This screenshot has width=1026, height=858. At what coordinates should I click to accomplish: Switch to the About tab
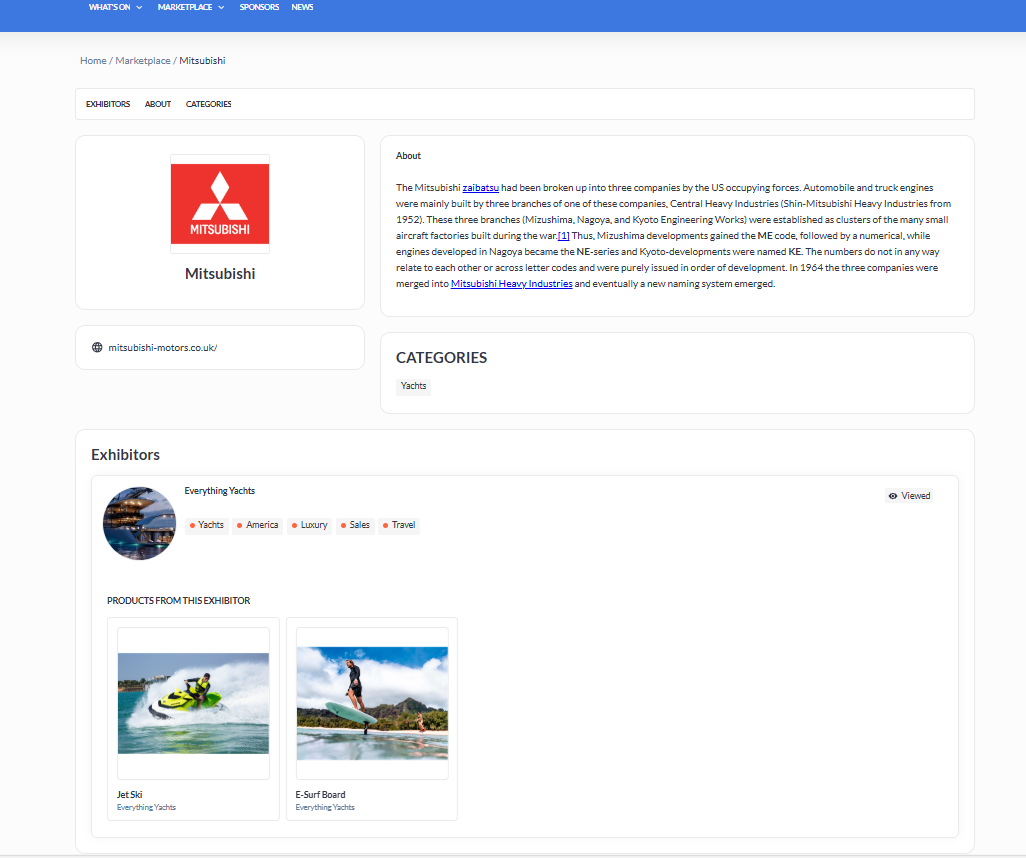pyautogui.click(x=158, y=104)
